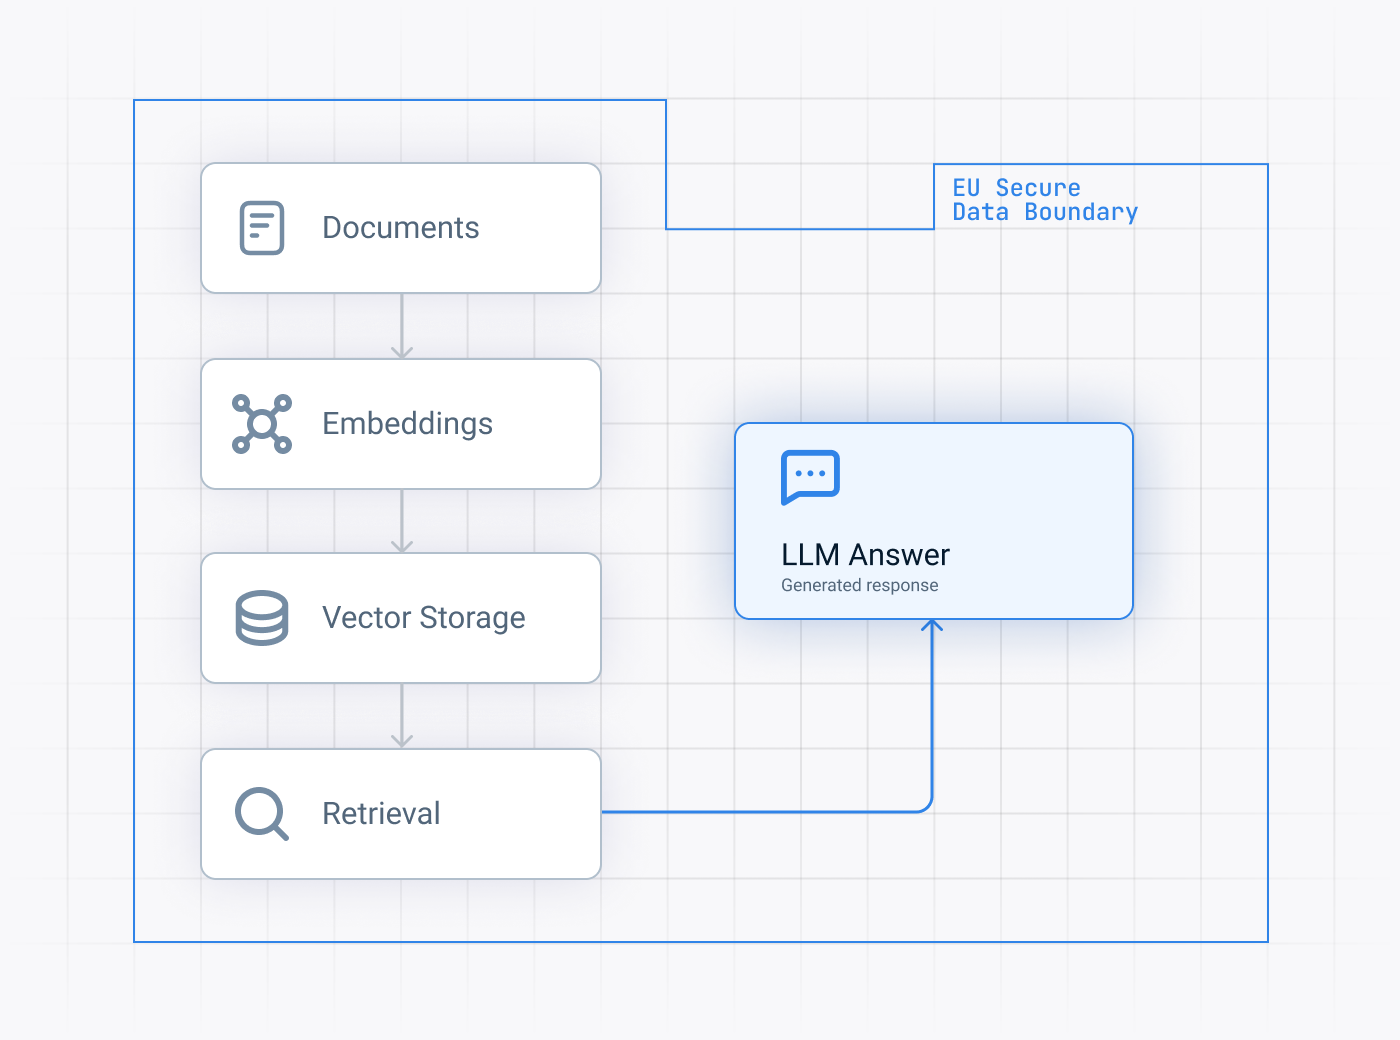Select the Retrieval magnifying glass icon
1400x1040 pixels.
(x=259, y=813)
